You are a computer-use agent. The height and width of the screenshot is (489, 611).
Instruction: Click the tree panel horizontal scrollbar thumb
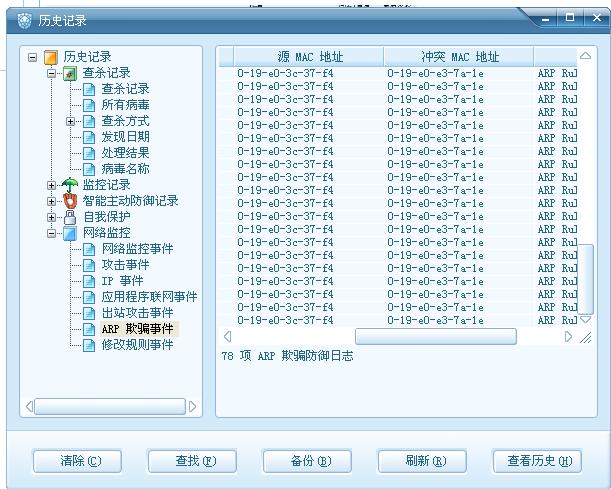110,407
